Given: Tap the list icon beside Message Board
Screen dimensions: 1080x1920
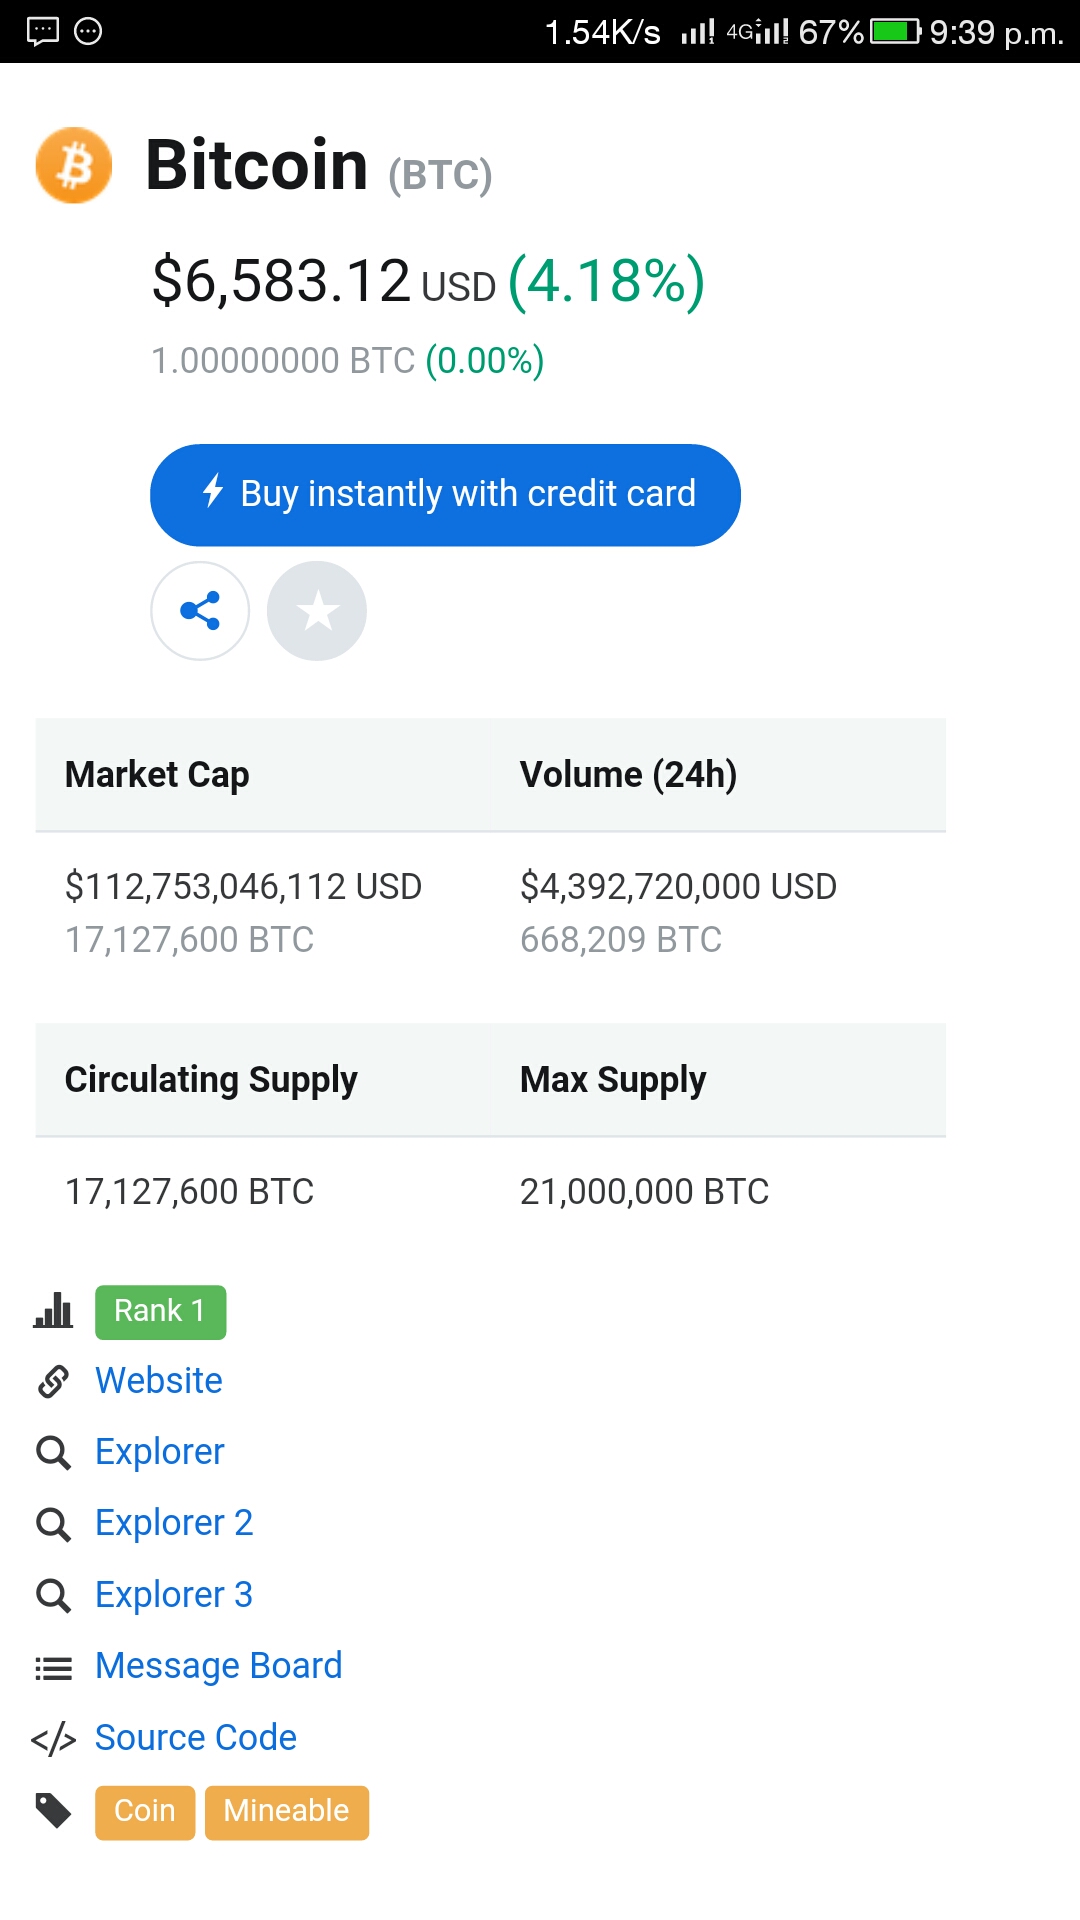Looking at the screenshot, I should [53, 1667].
